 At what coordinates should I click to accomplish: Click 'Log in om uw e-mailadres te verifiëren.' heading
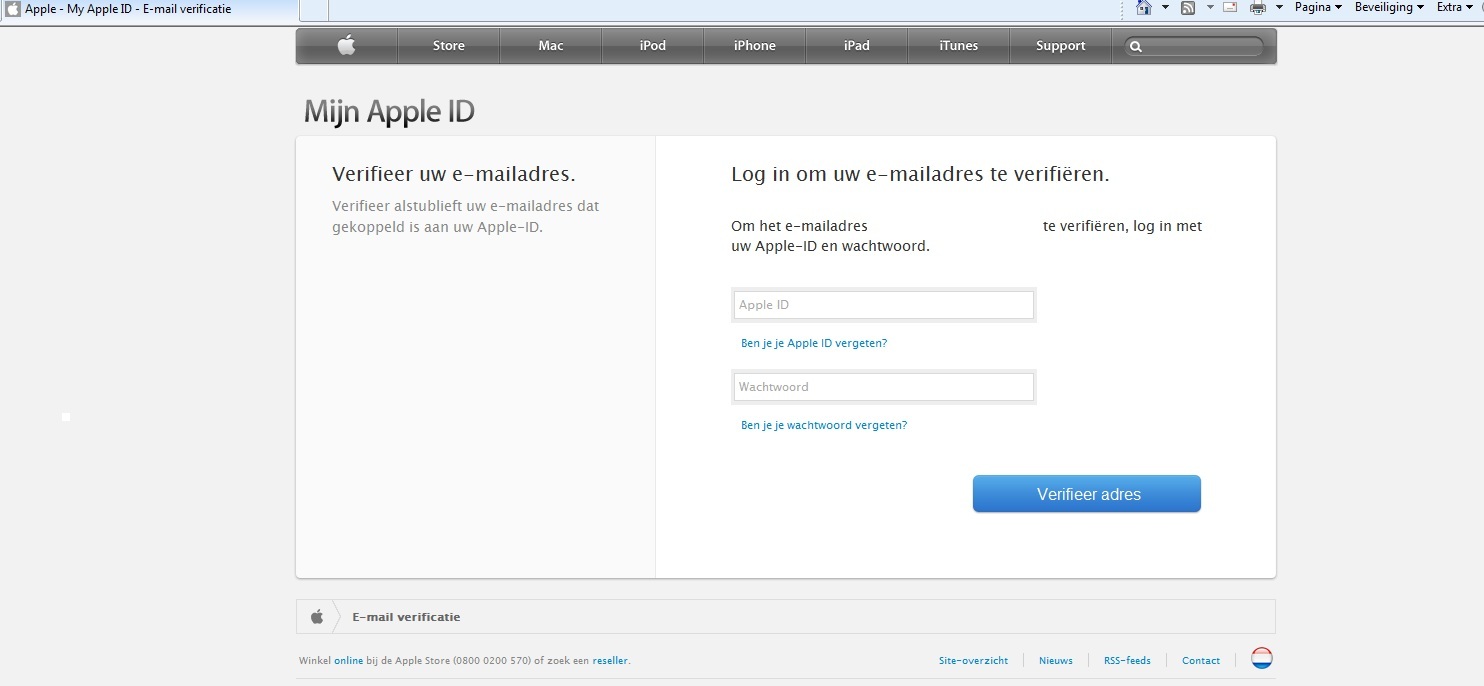920,175
